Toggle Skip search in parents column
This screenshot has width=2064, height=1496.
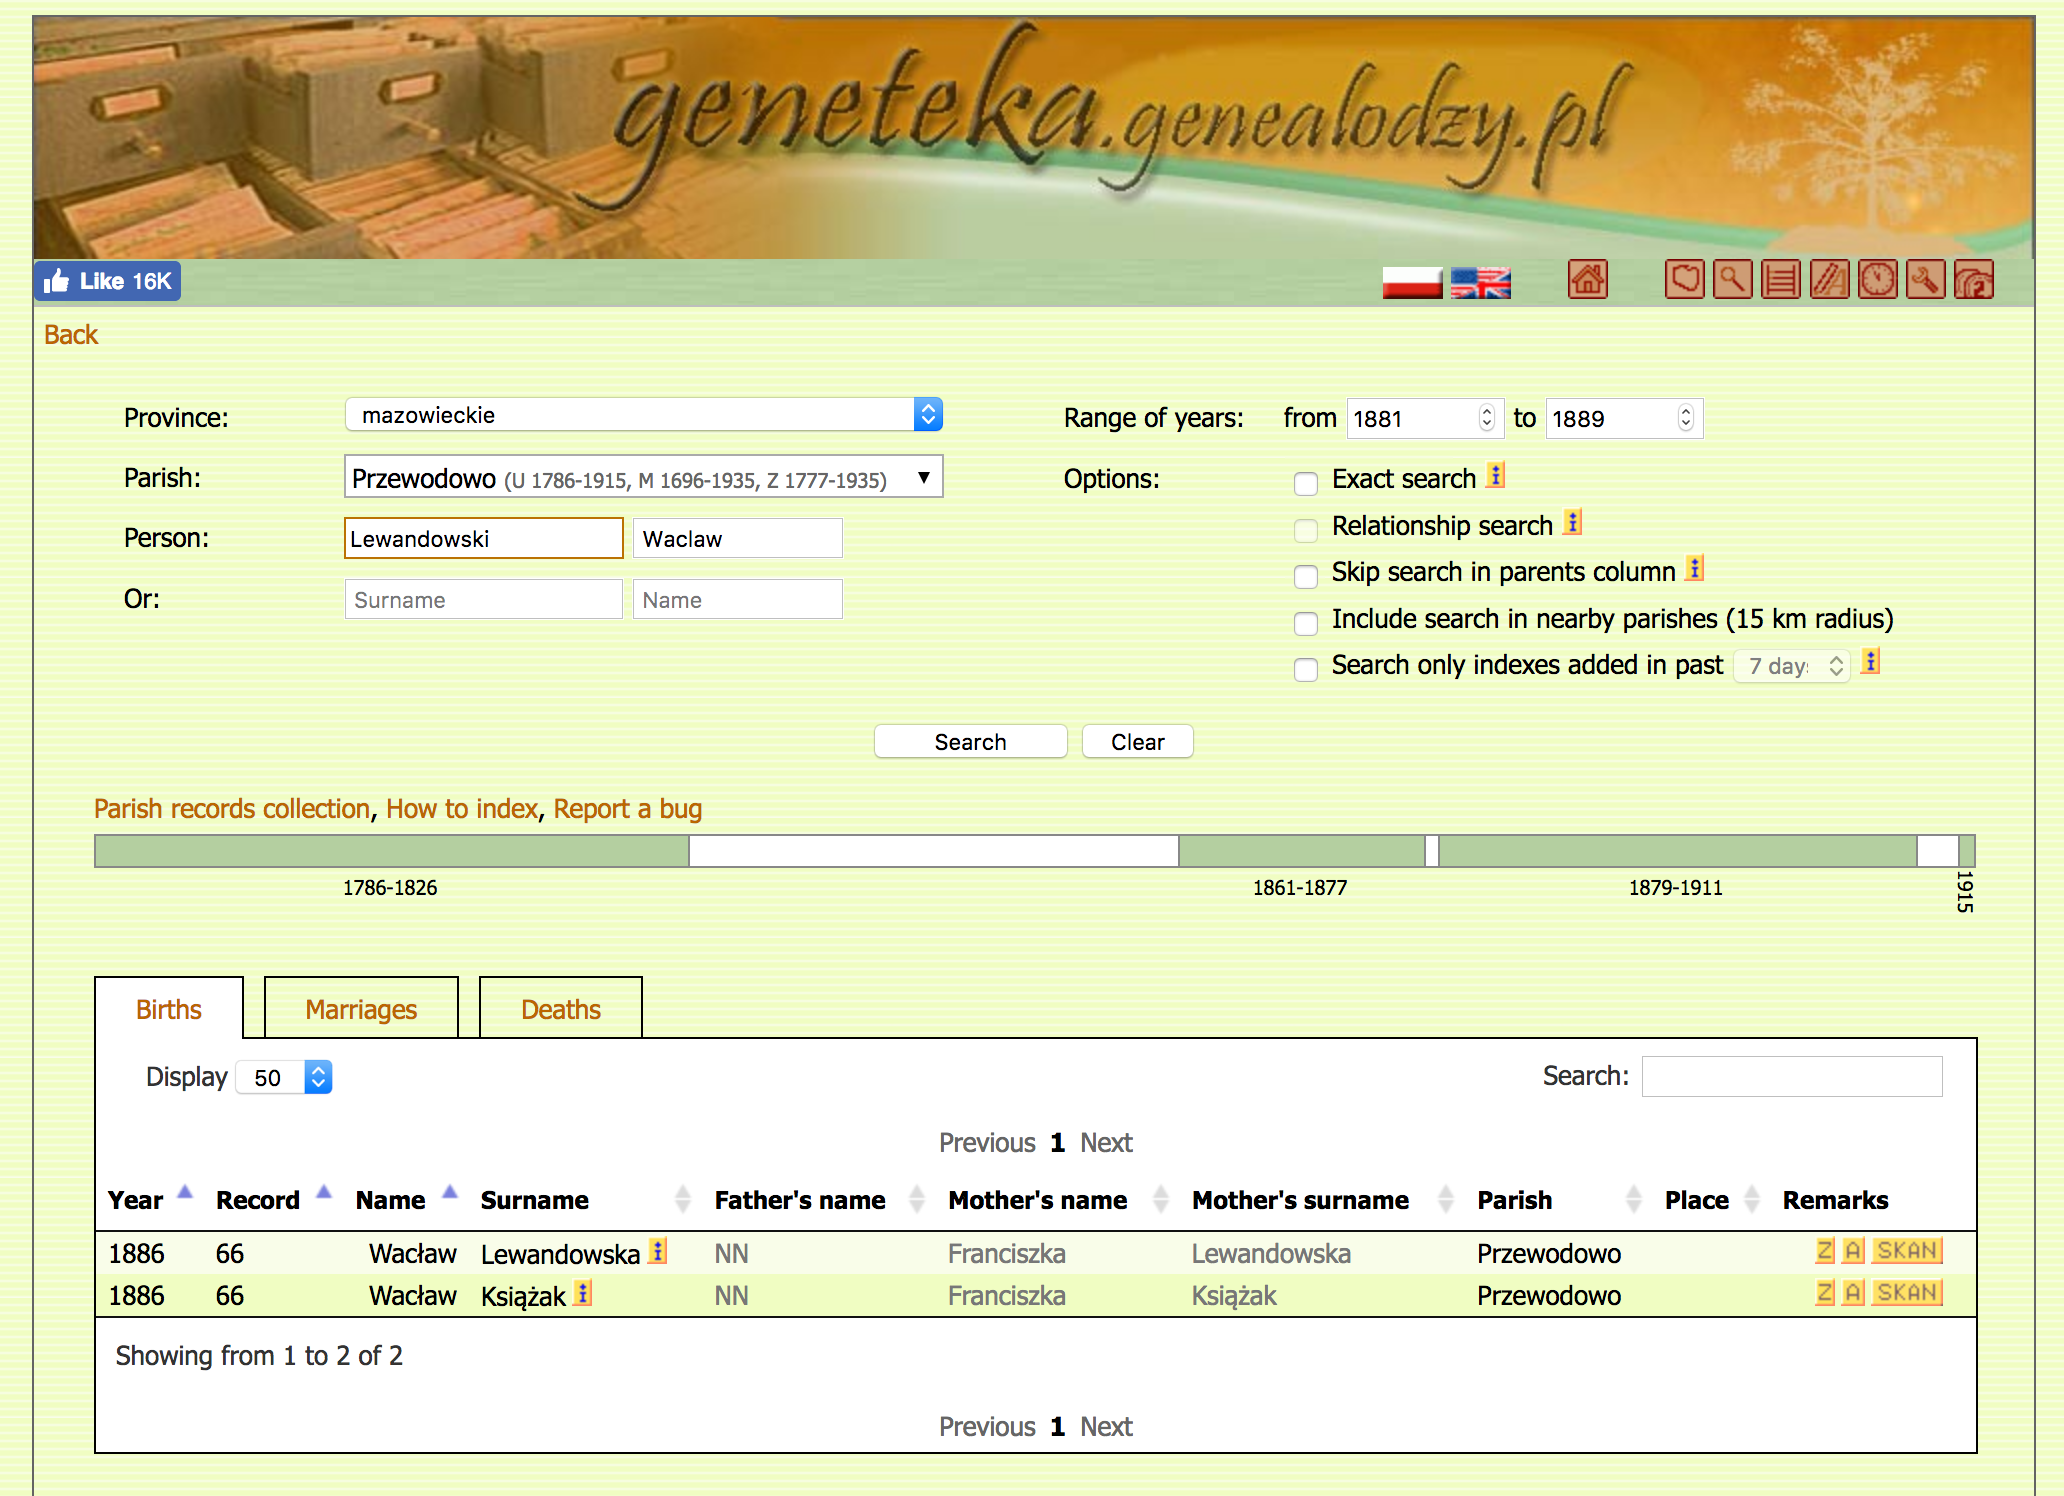tap(1306, 577)
